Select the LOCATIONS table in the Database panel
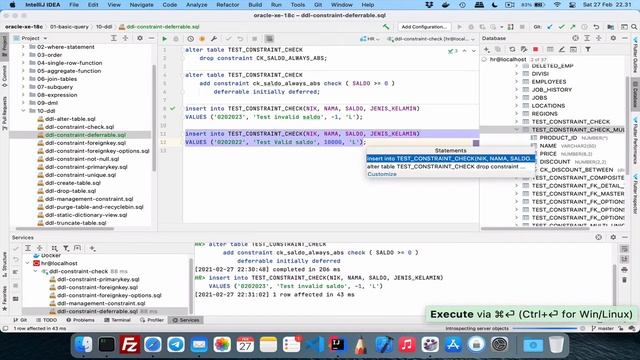Screen dimensions: 640x360 click(x=548, y=106)
